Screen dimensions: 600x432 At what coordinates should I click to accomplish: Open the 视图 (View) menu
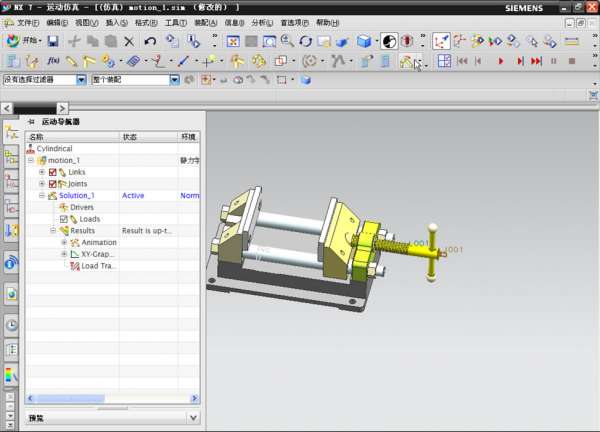click(x=86, y=23)
